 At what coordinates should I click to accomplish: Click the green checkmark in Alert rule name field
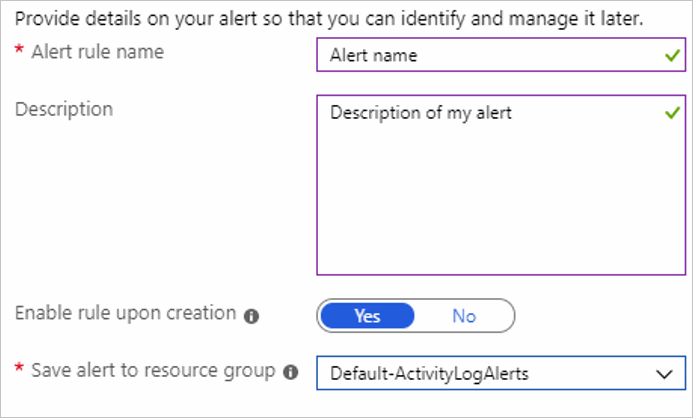click(x=671, y=56)
